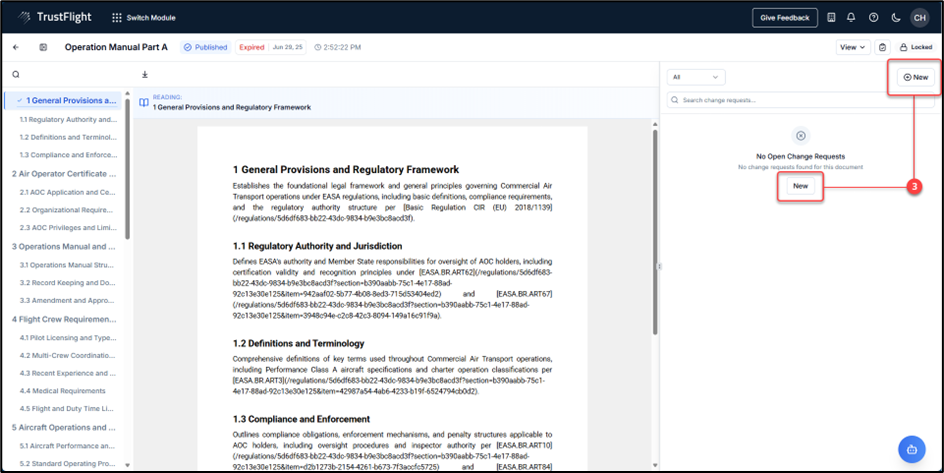This screenshot has width=944, height=473.
Task: Select 2 Air Operator Certificate section
Action: coord(64,173)
